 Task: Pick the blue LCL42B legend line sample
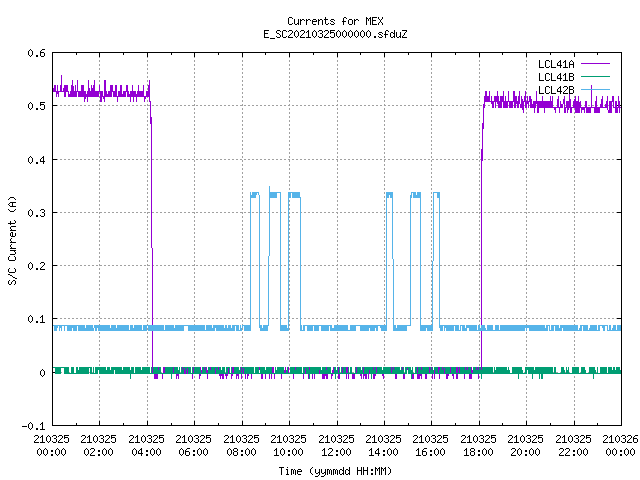point(595,89)
